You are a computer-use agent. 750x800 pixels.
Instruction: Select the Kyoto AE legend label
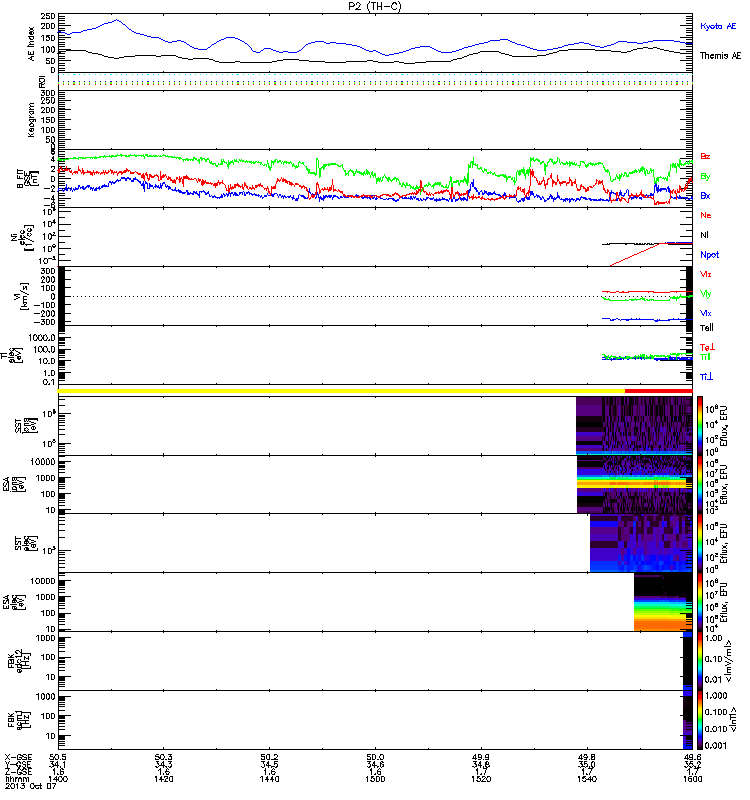click(x=718, y=26)
